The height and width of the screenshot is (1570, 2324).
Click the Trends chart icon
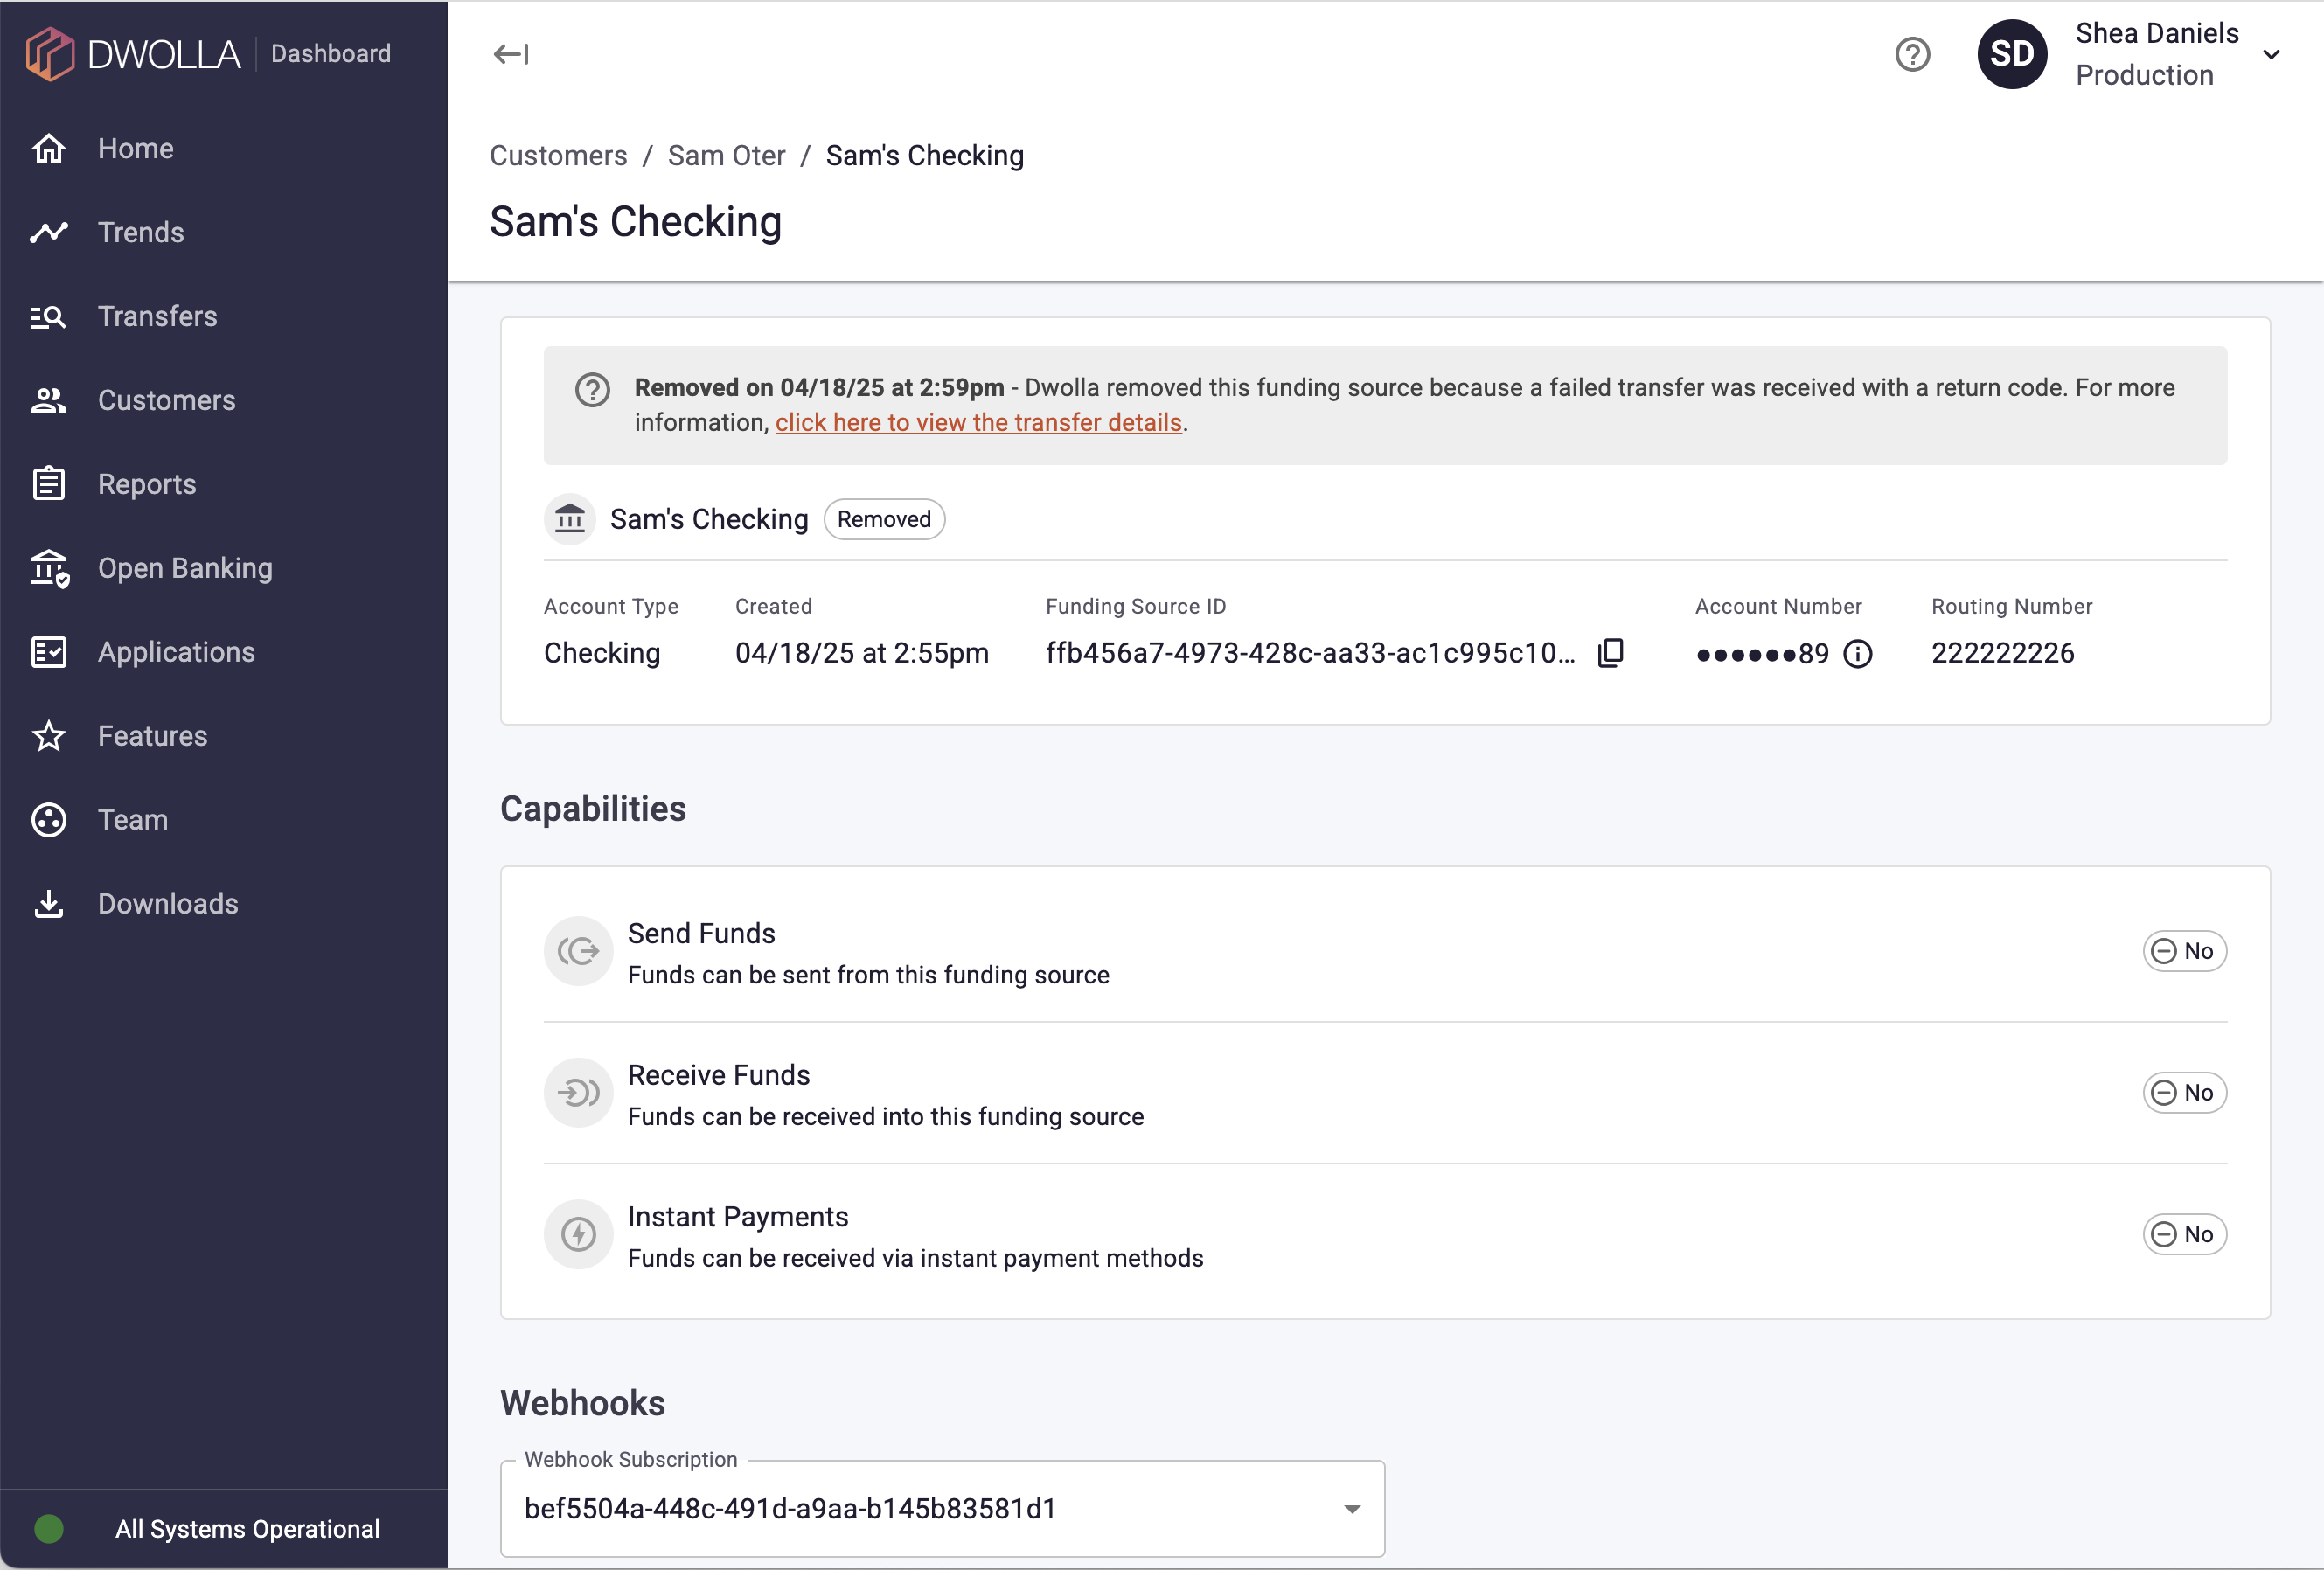point(48,232)
